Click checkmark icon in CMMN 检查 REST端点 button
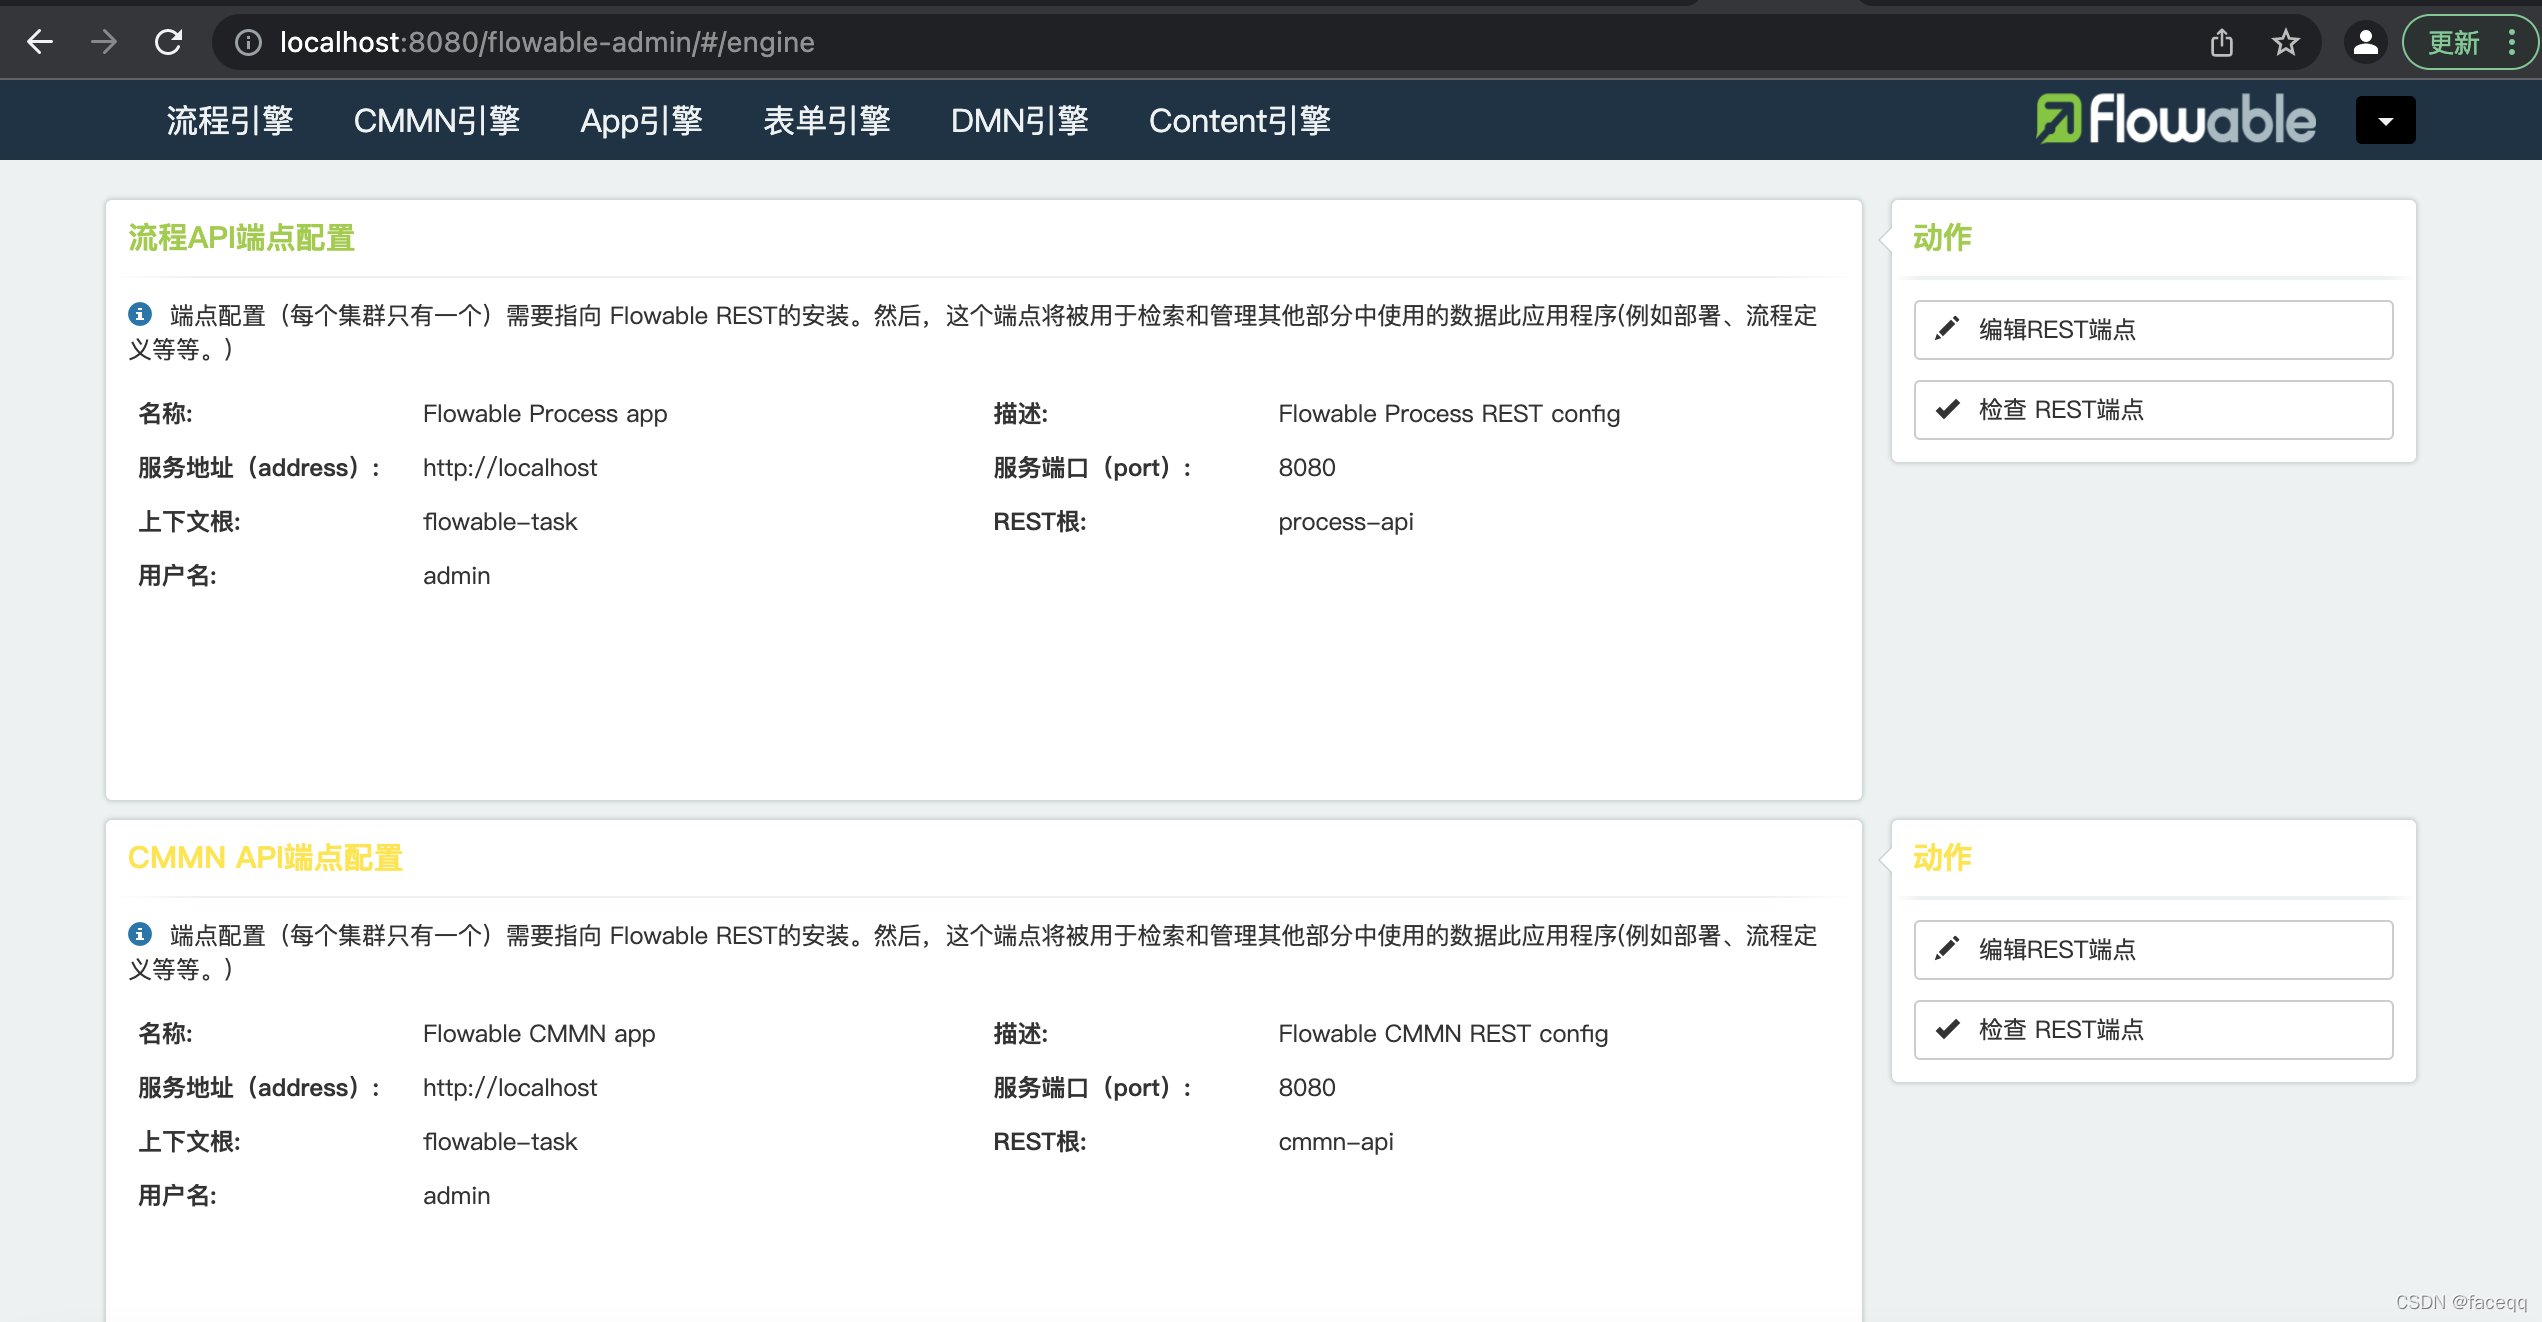This screenshot has width=2542, height=1322. [x=1947, y=1028]
